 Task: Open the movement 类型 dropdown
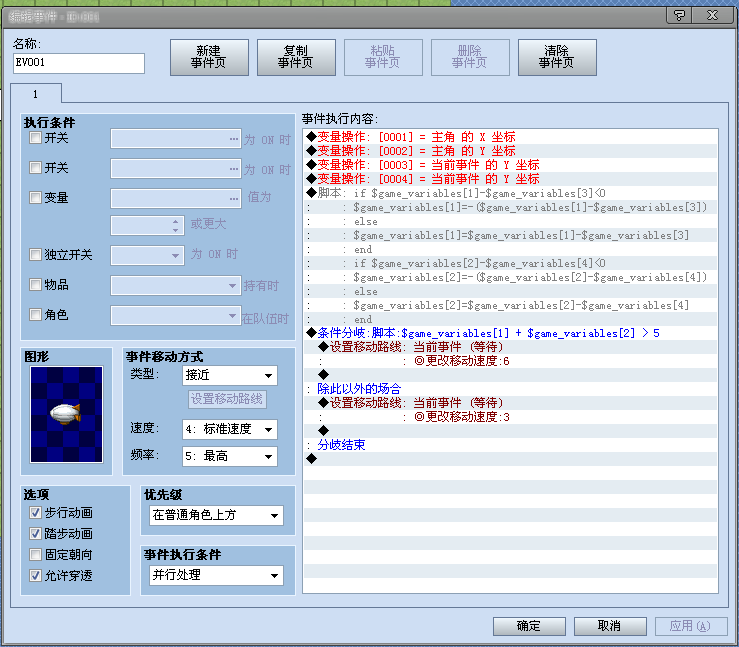point(230,376)
